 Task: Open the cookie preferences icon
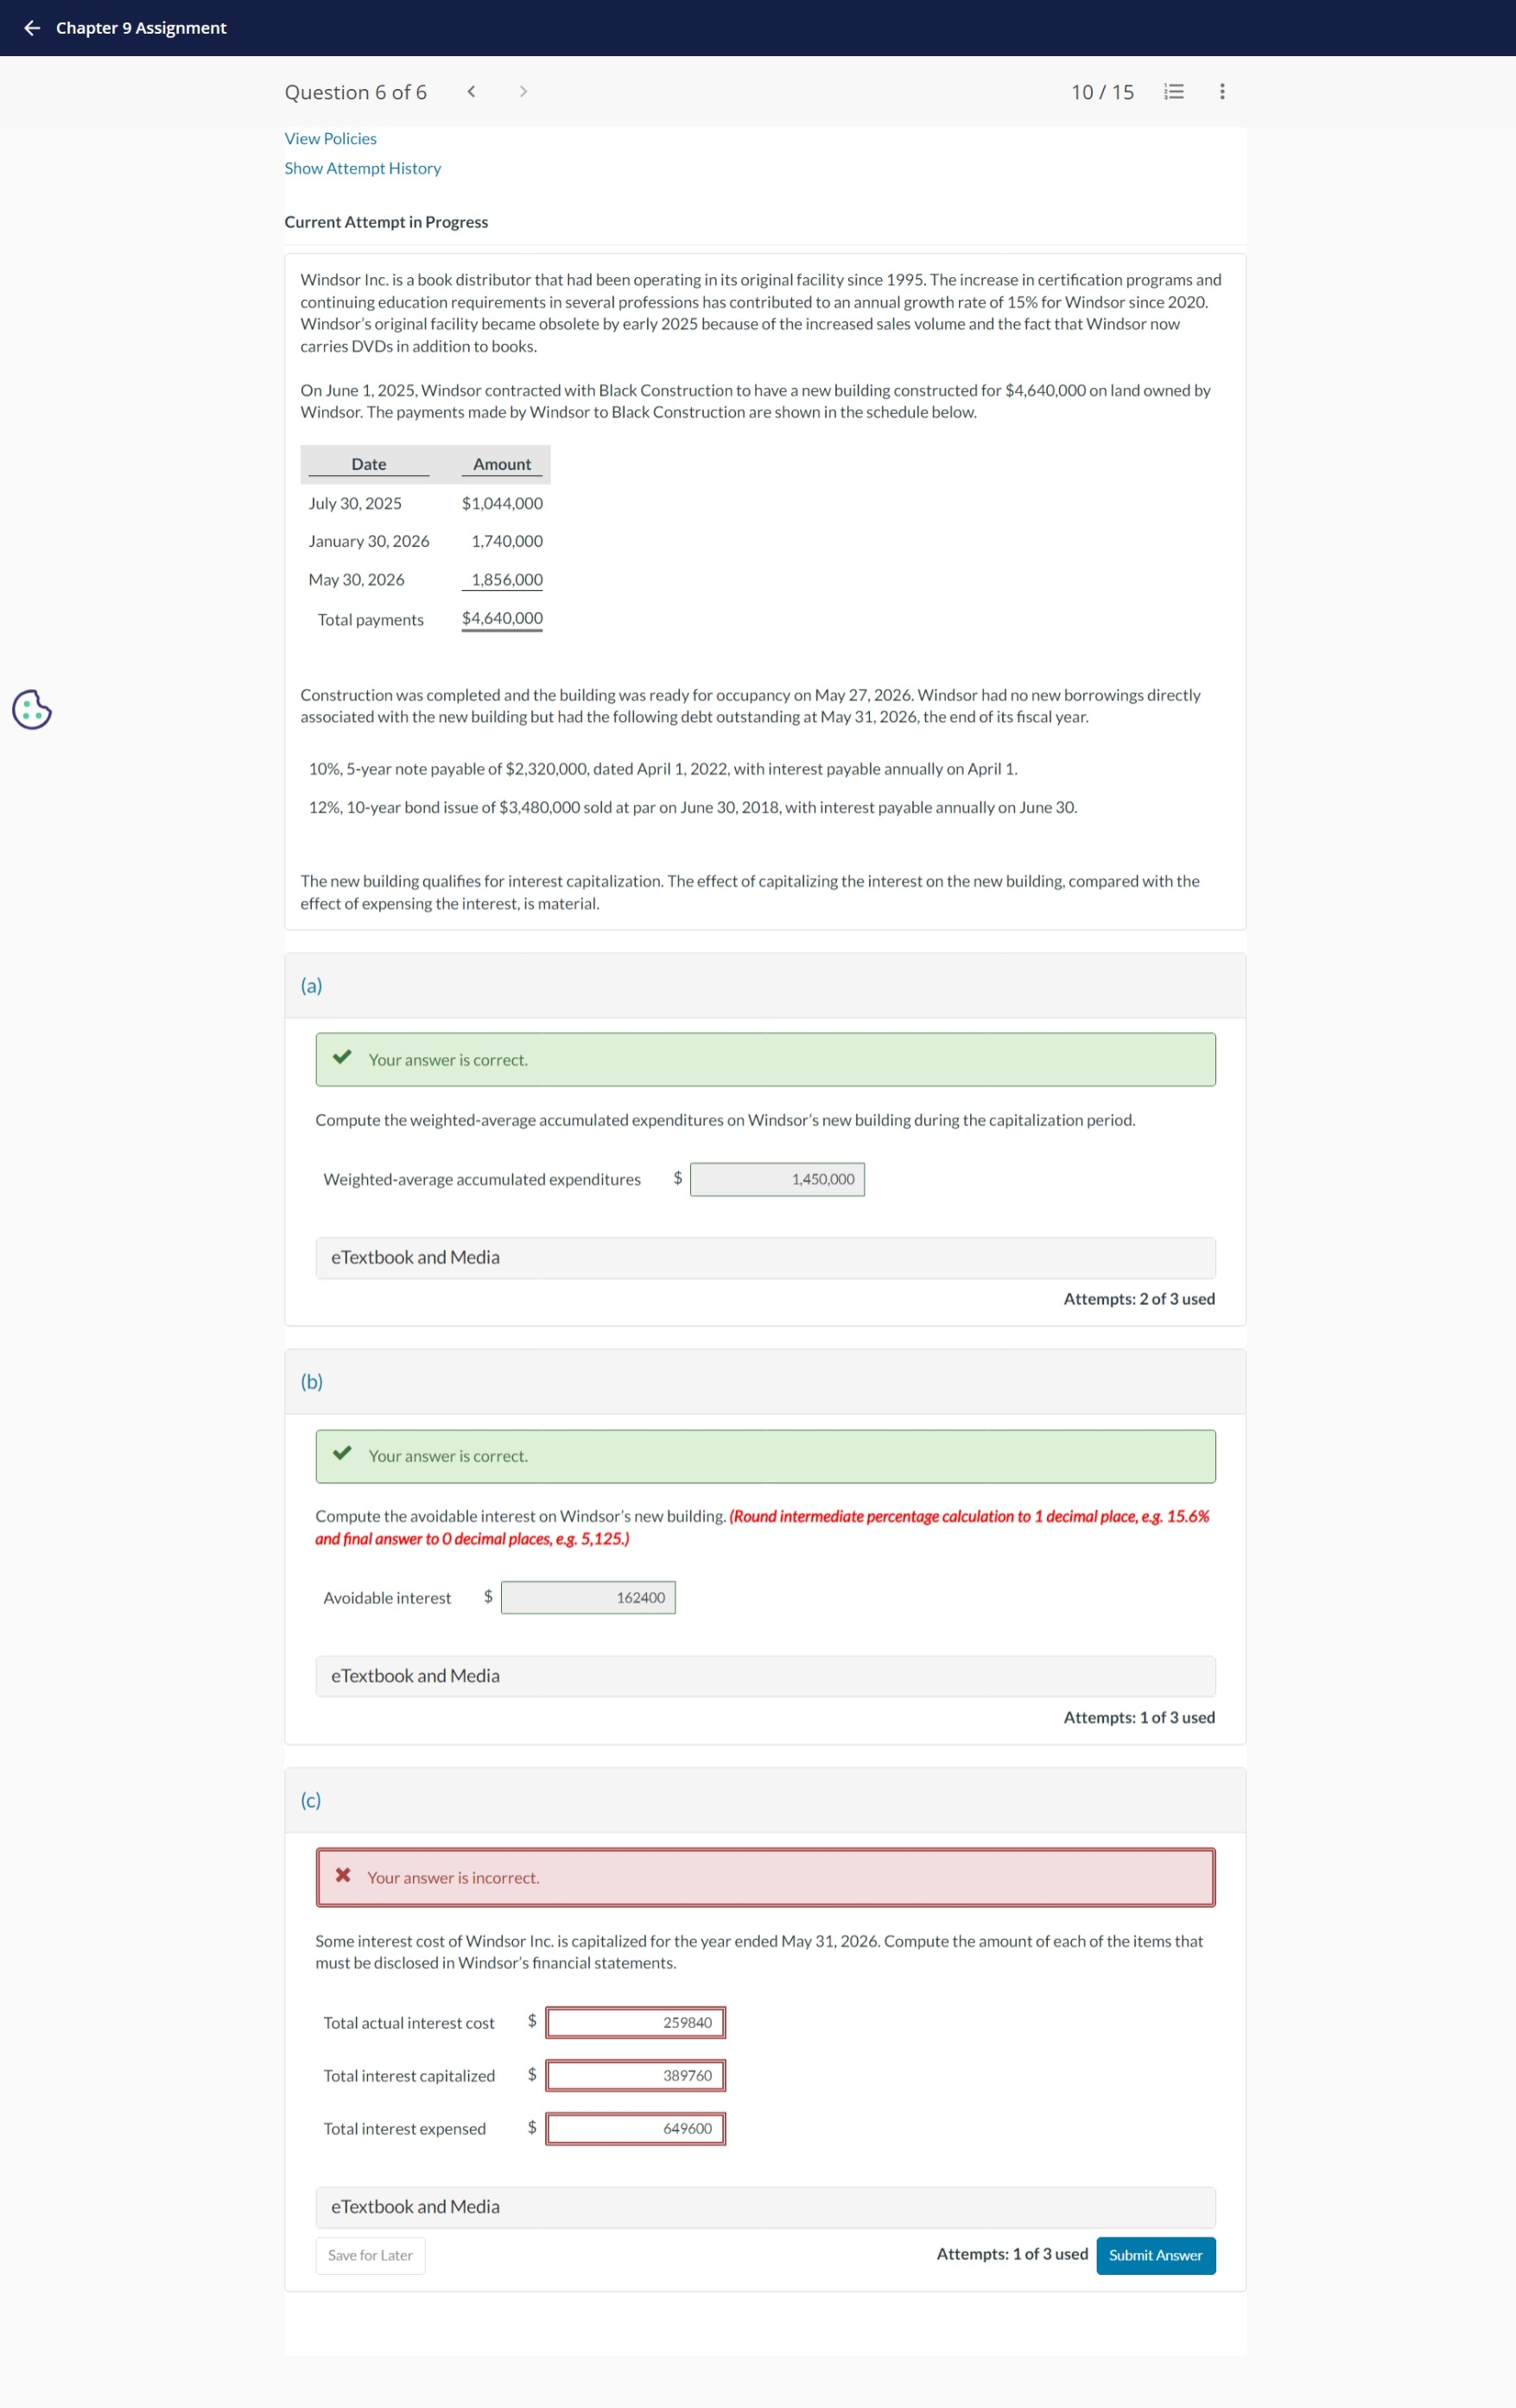pyautogui.click(x=32, y=709)
